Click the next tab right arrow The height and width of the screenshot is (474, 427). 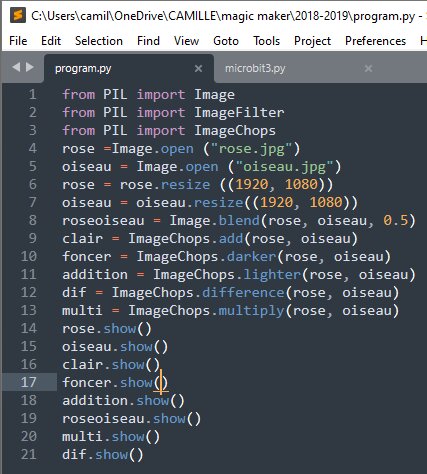tap(30, 67)
